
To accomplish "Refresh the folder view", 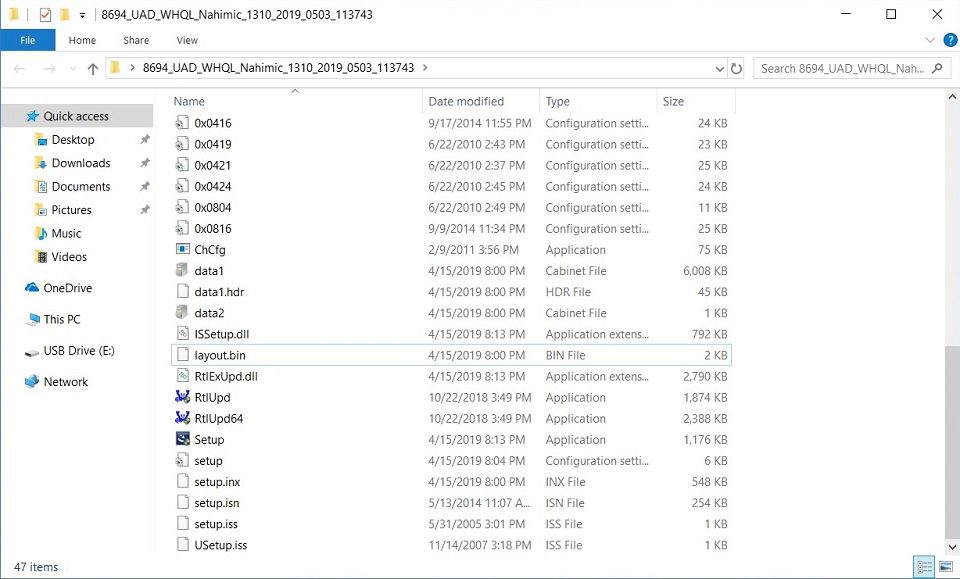I will pyautogui.click(x=737, y=69).
